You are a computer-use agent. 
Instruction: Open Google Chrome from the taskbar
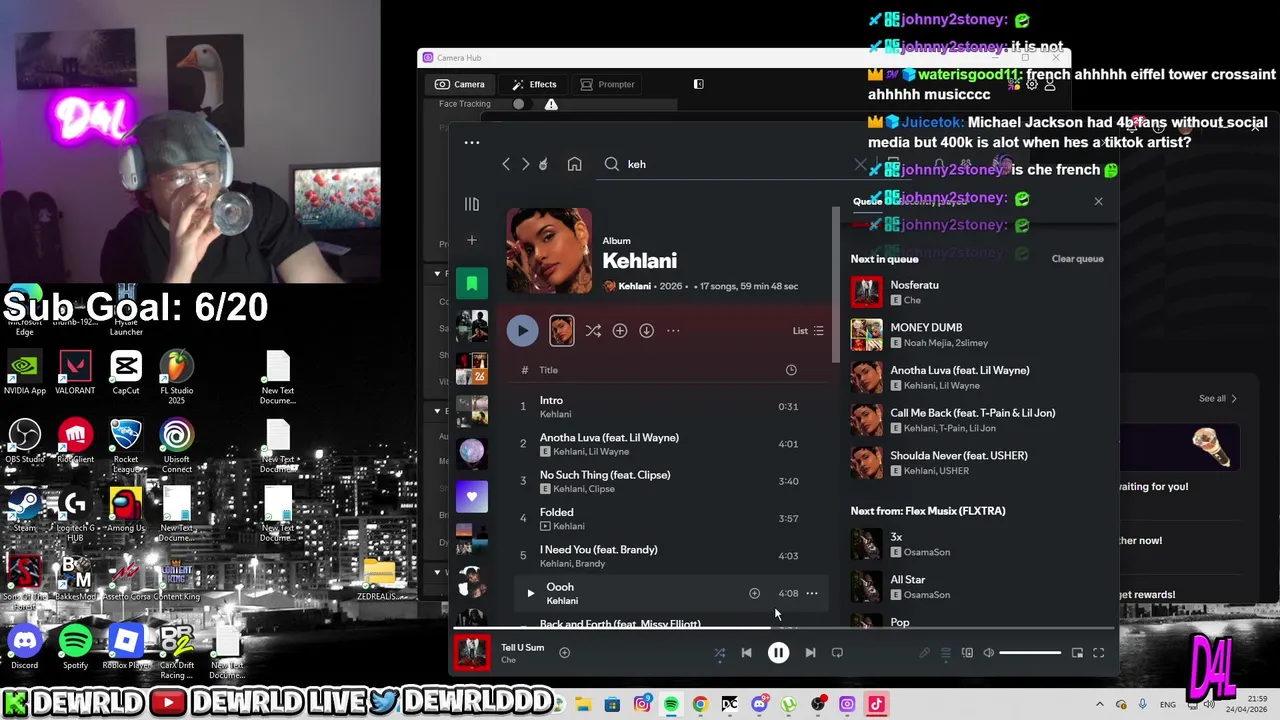click(700, 704)
